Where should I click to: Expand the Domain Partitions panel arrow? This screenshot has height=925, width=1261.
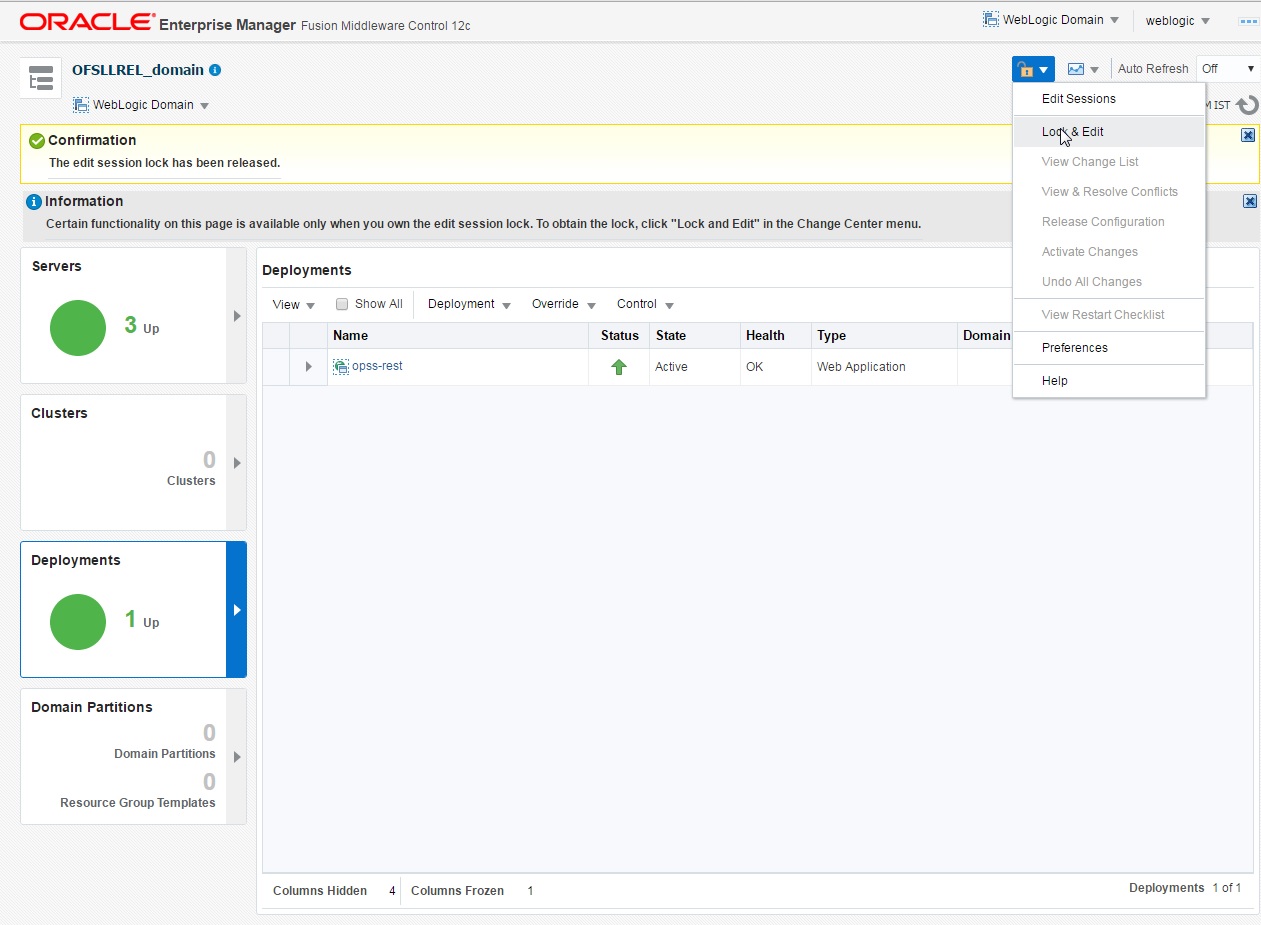[x=237, y=757]
